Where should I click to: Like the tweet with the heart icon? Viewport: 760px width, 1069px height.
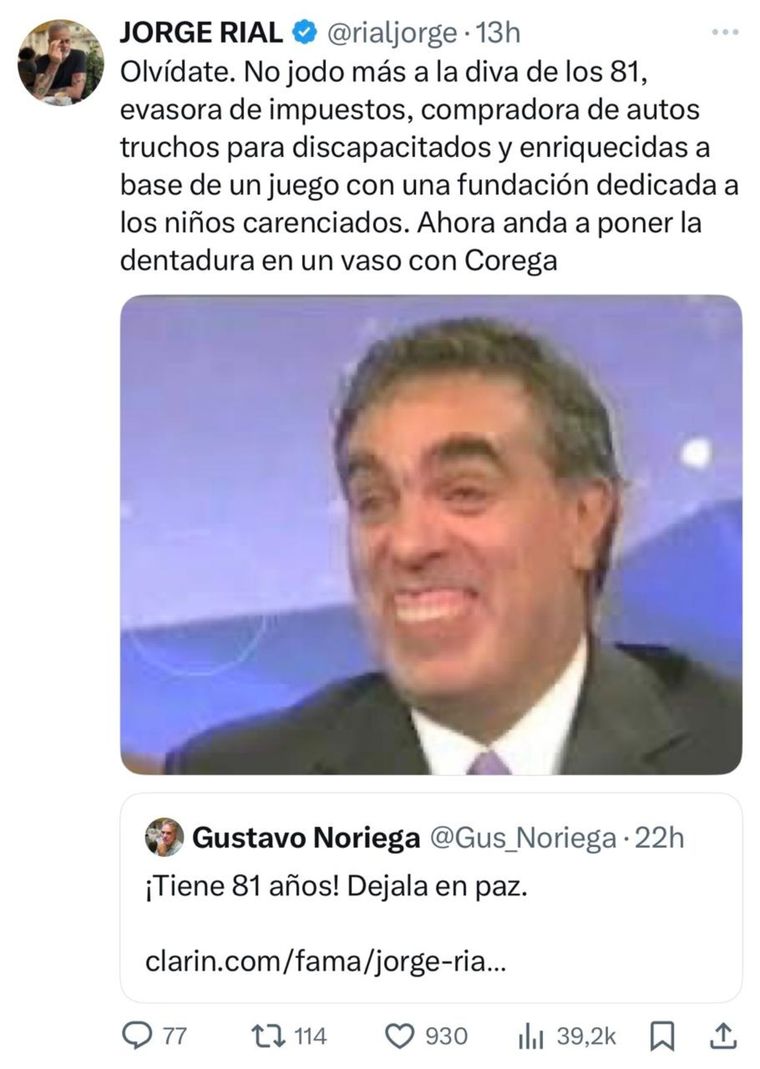point(400,1036)
